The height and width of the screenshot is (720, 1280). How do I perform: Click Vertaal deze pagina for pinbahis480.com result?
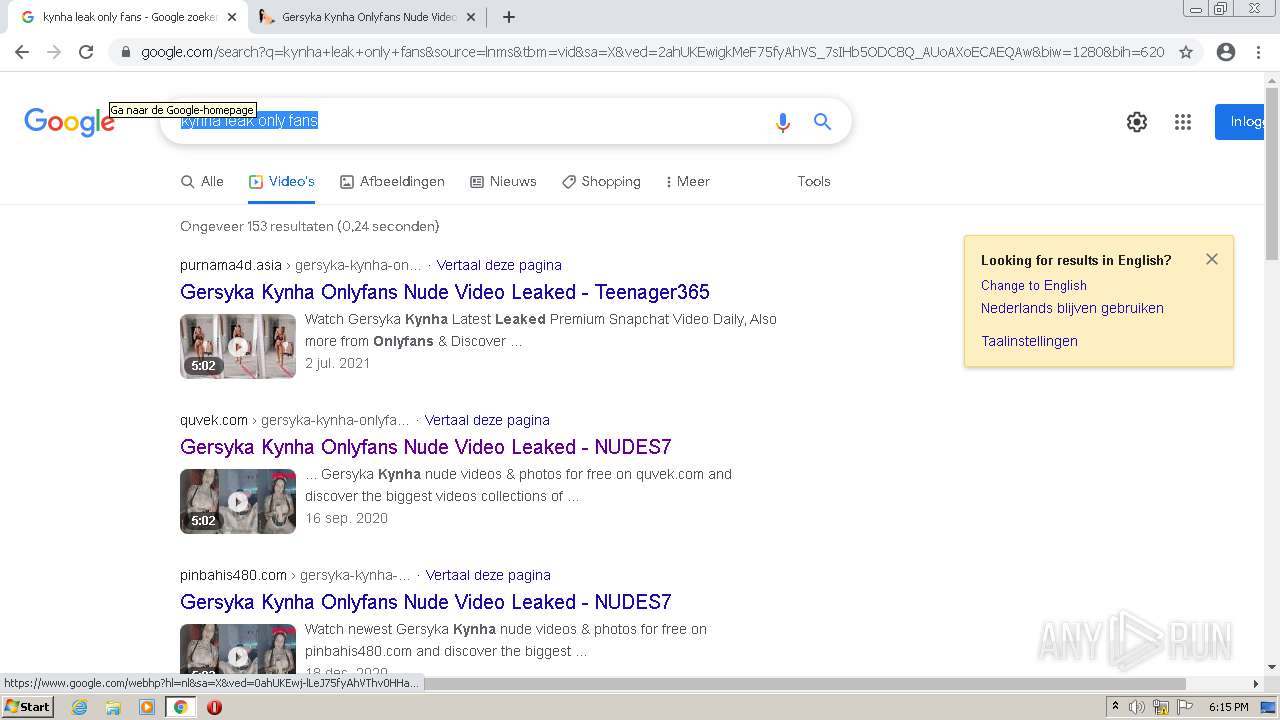(488, 575)
